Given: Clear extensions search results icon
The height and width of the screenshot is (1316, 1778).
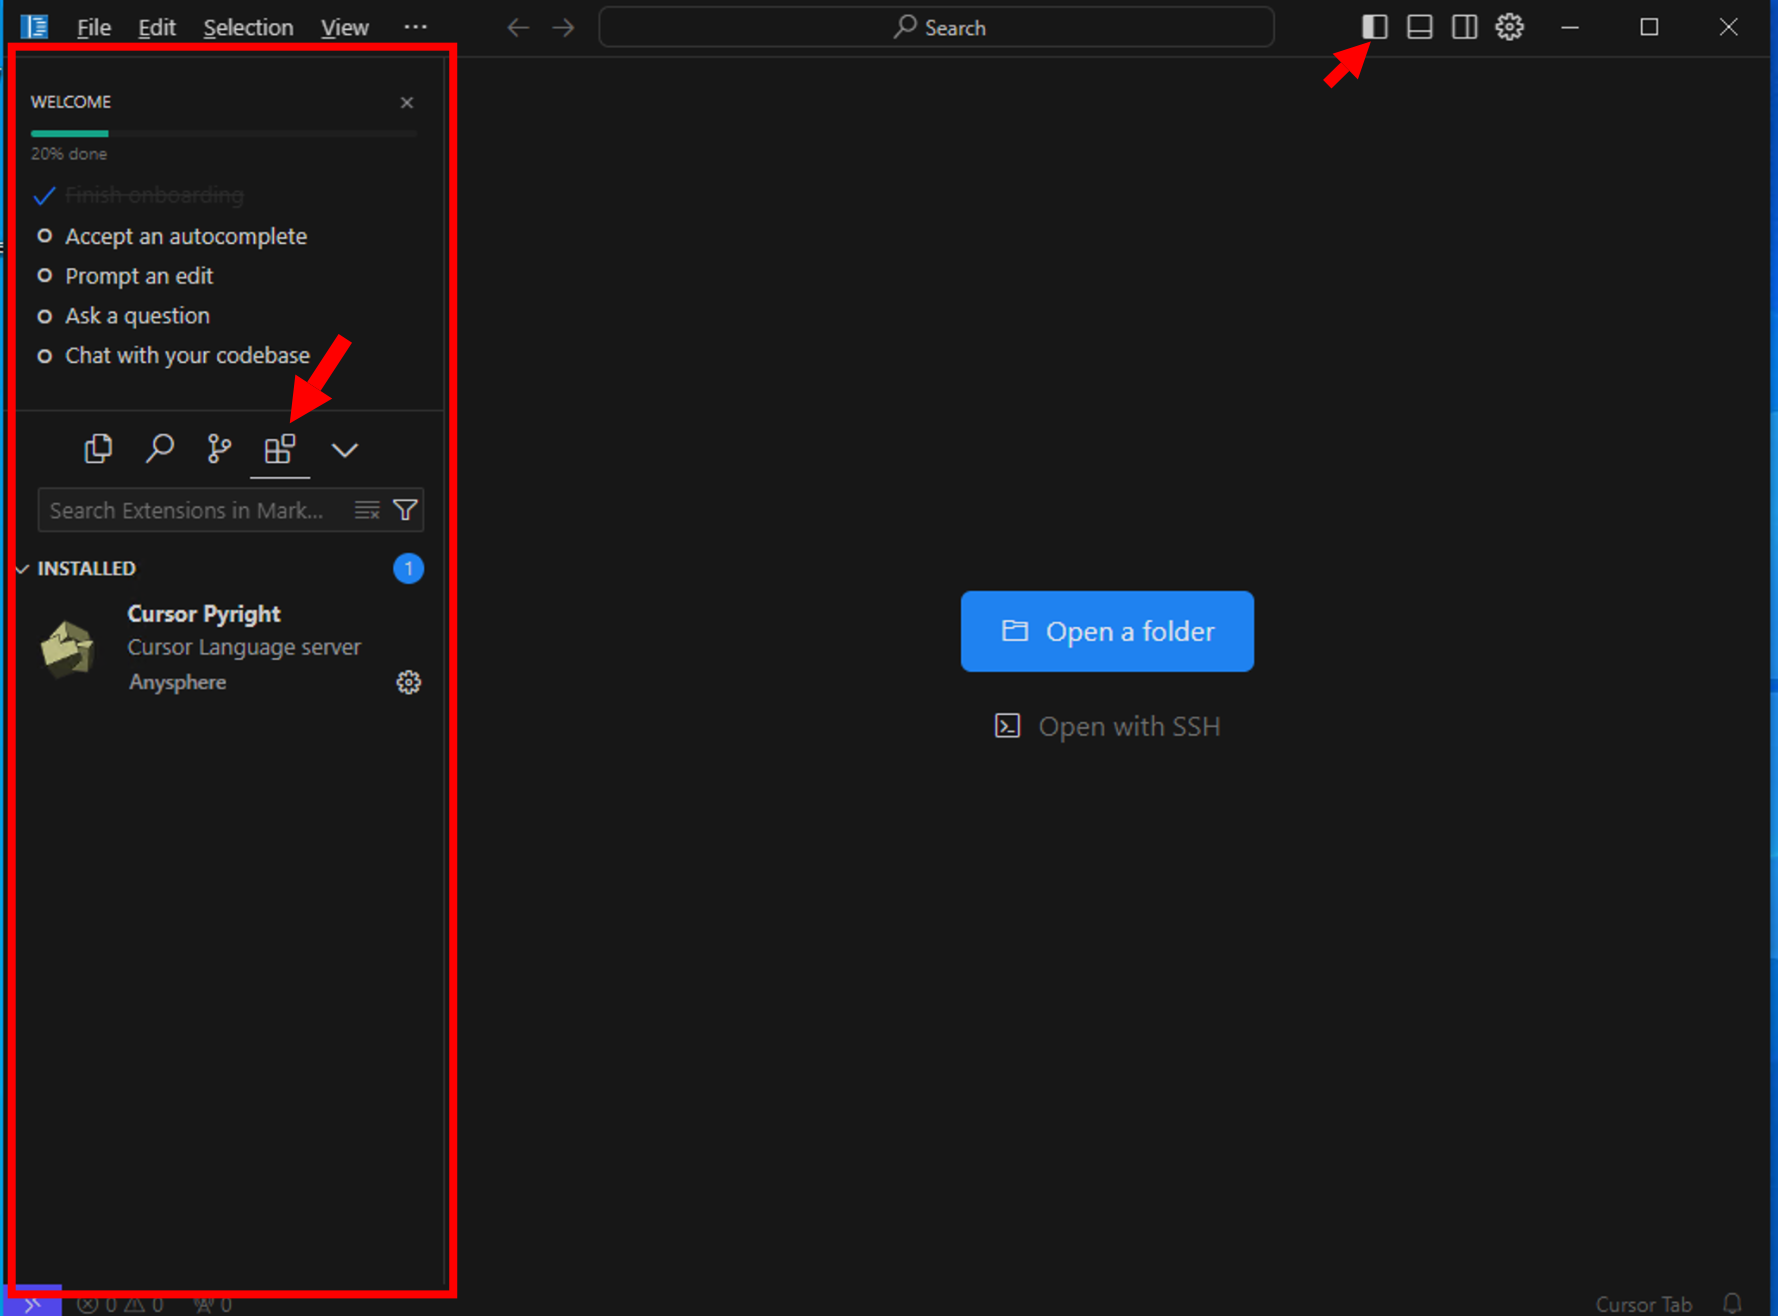Looking at the screenshot, I should [x=367, y=510].
